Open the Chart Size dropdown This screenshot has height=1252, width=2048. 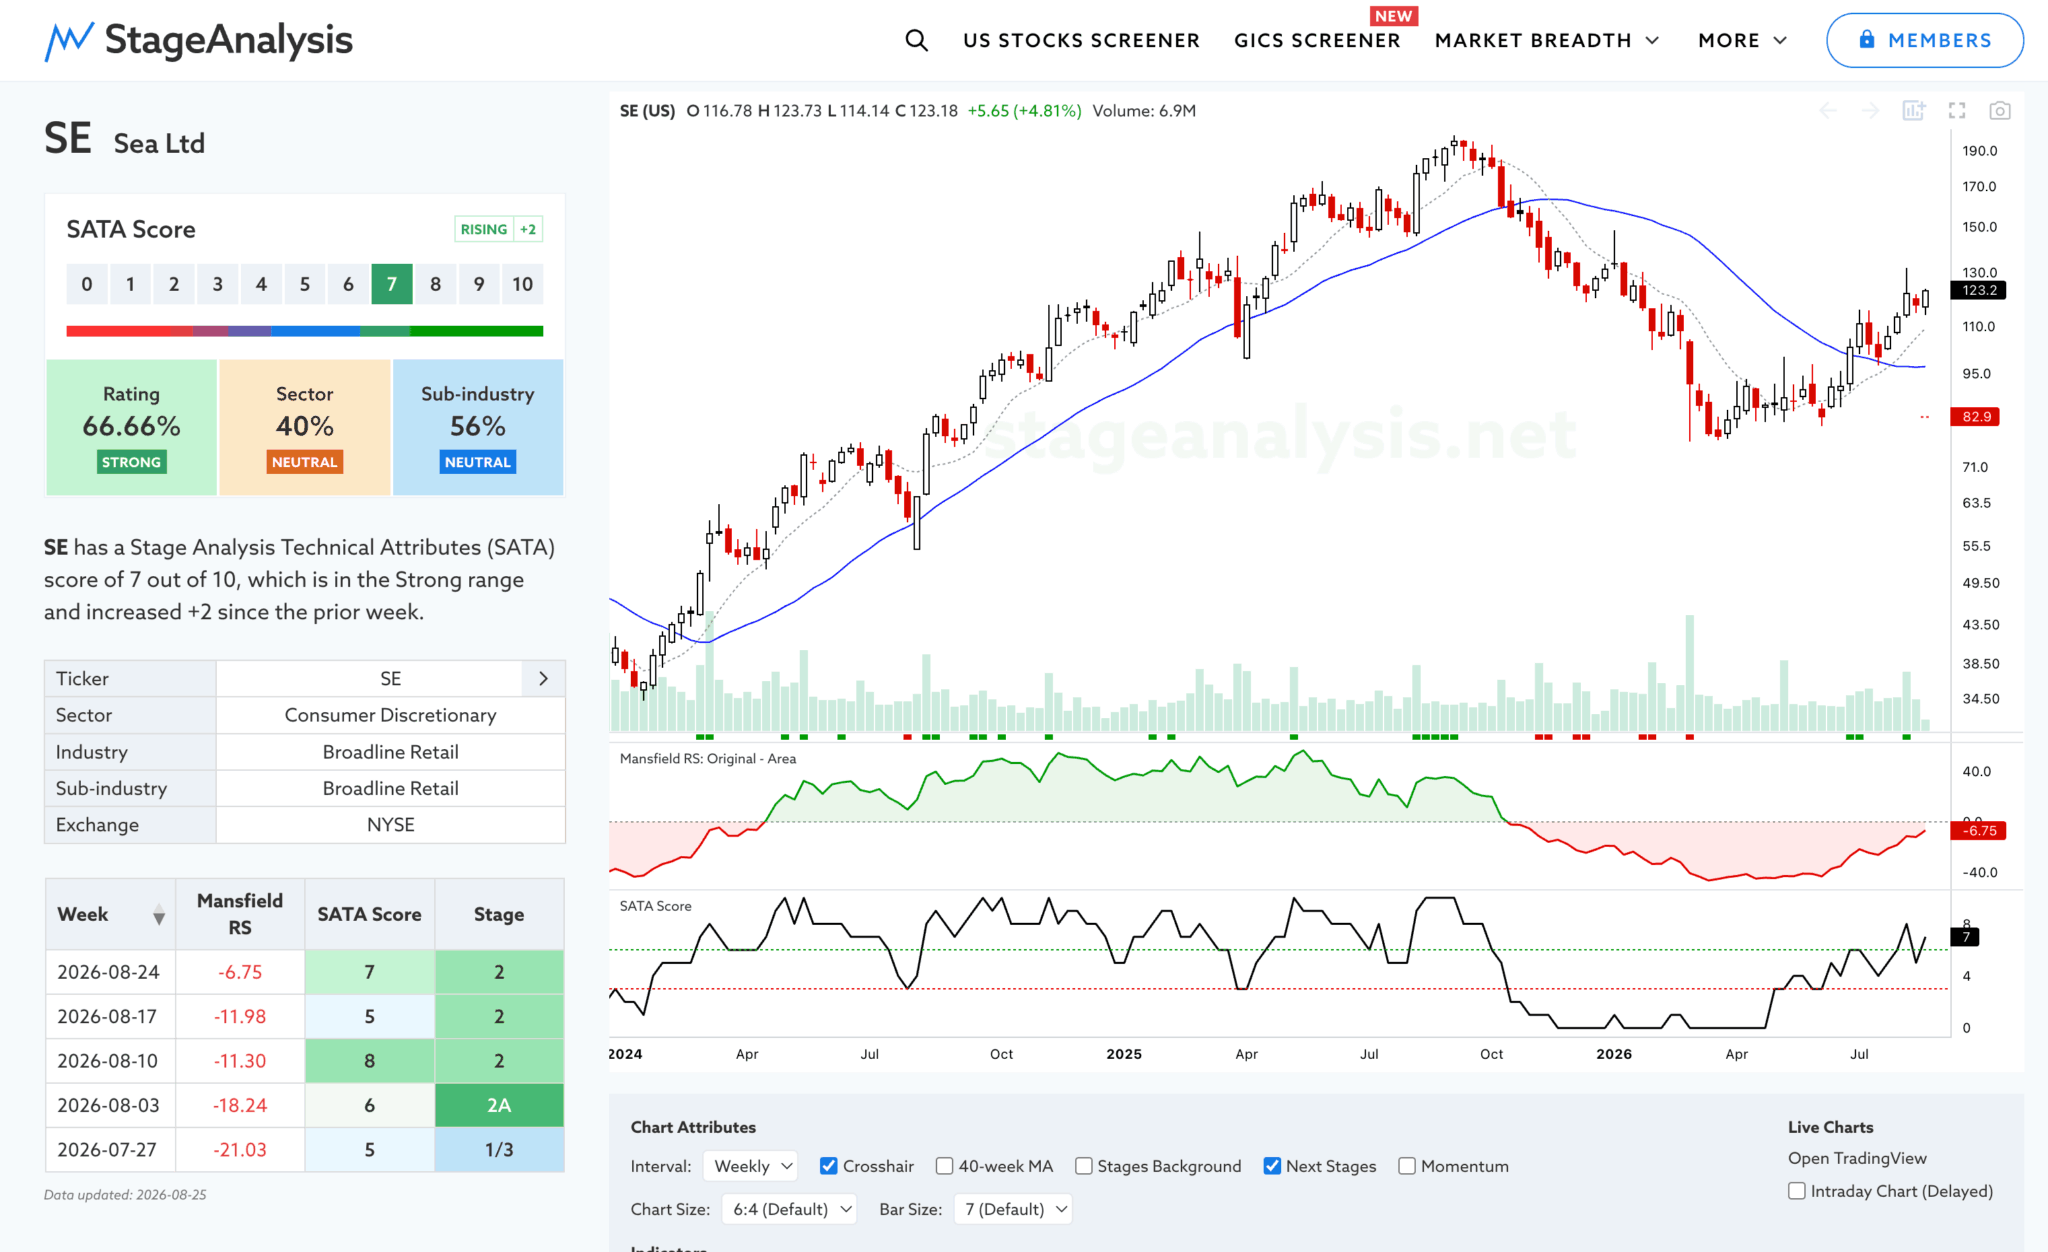click(x=790, y=1209)
